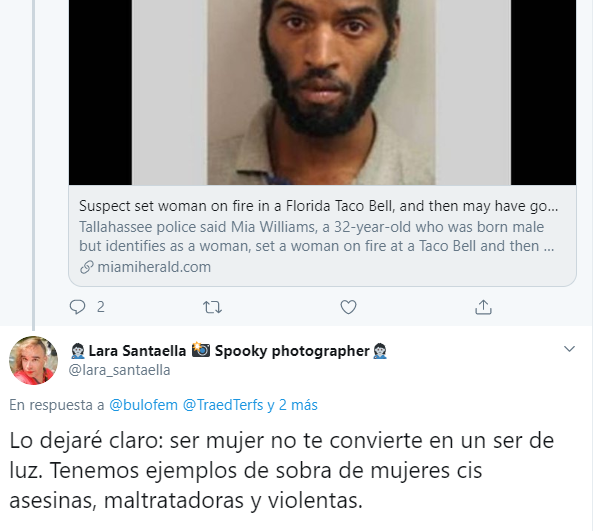Open the miamiherald.com domain link

point(154,267)
